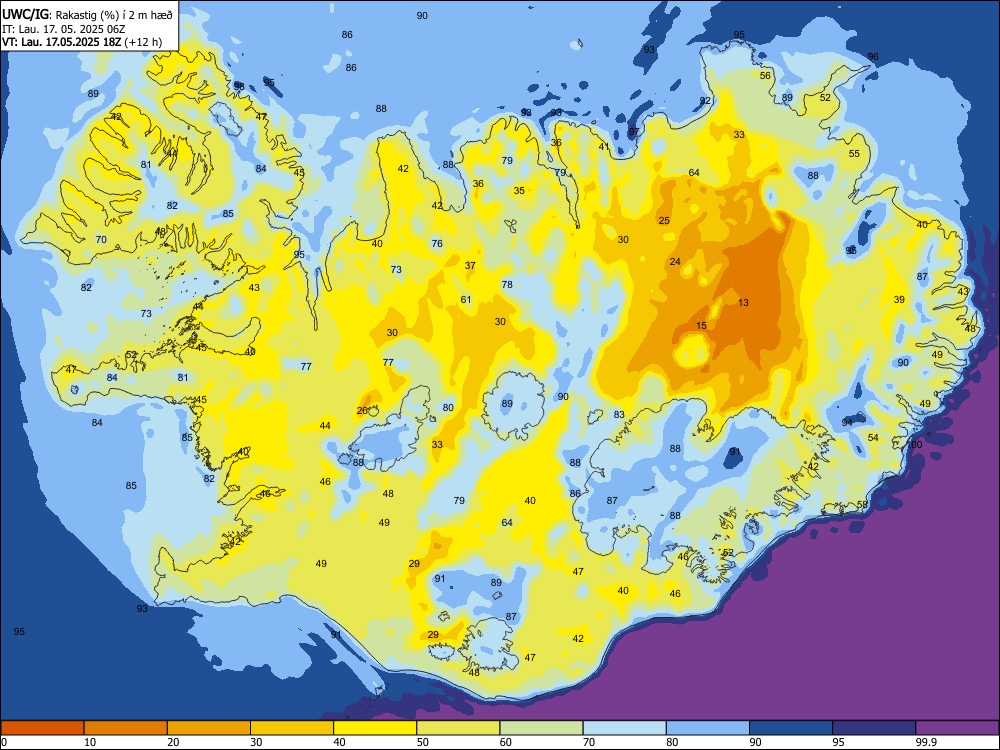Image resolution: width=1000 pixels, height=750 pixels.
Task: Select the map value '80' beside the lake
Action: point(448,408)
